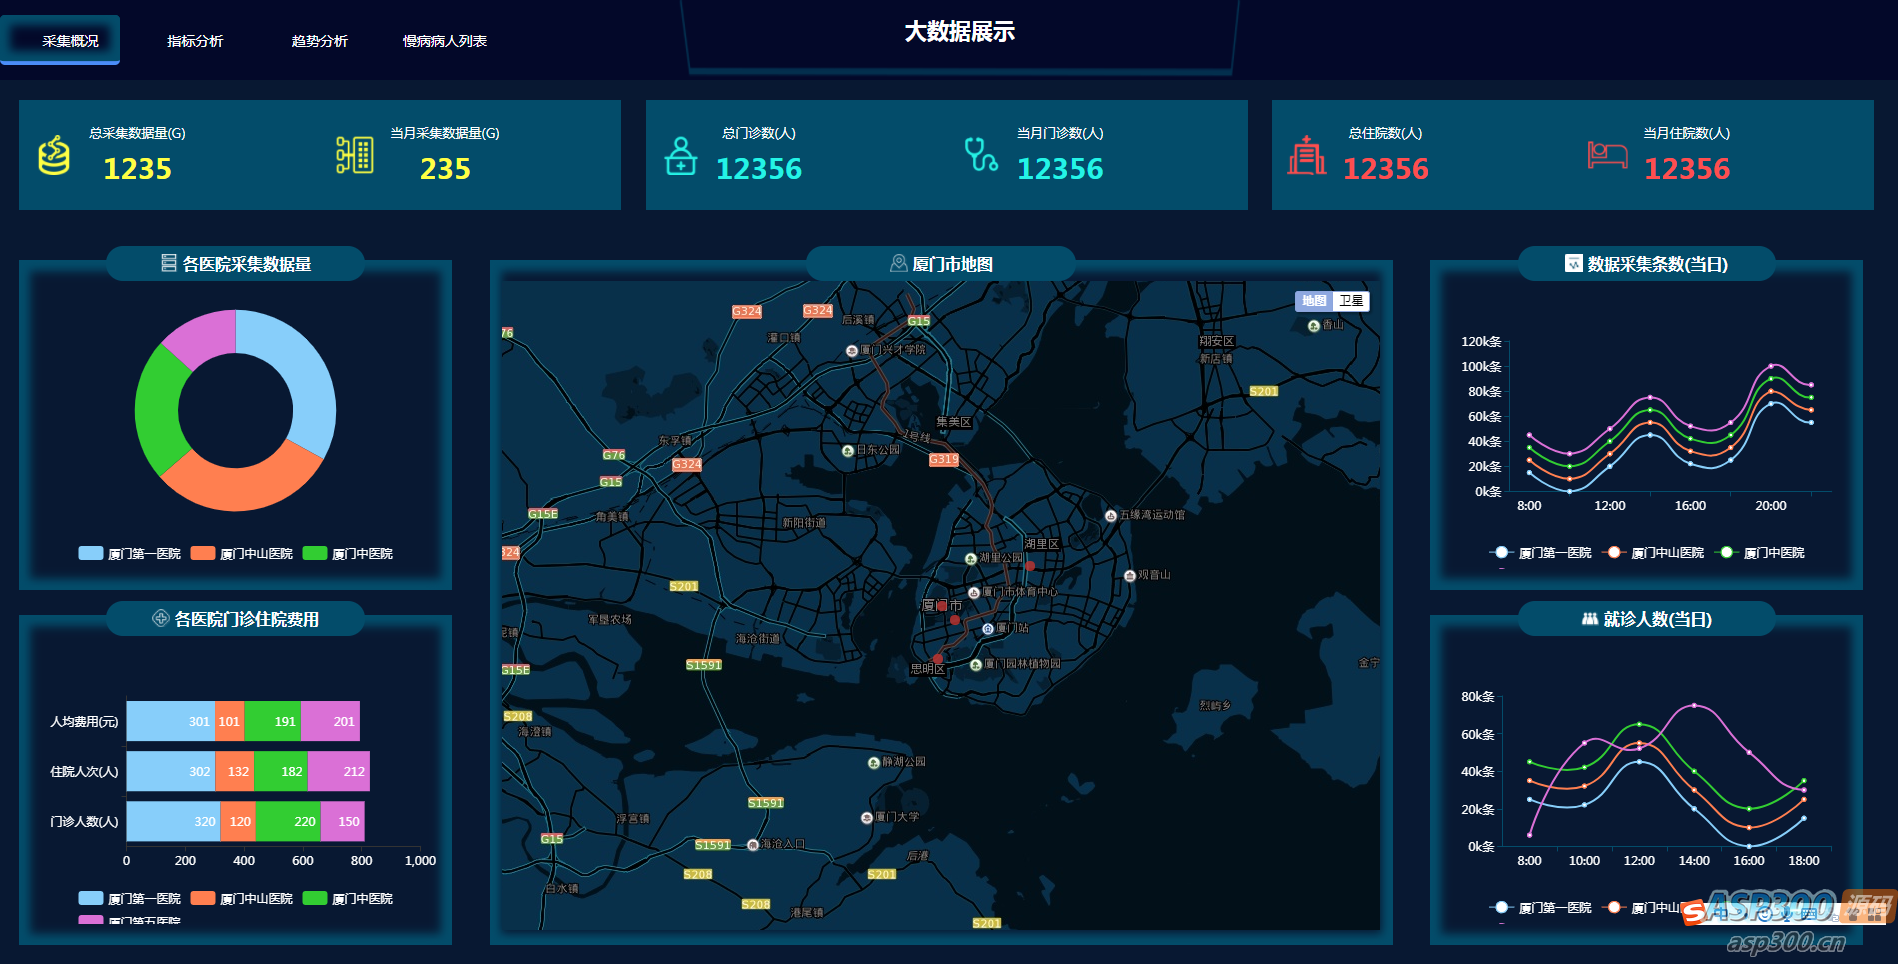Click the stethoscope icon for monthly outpatients

(x=981, y=154)
